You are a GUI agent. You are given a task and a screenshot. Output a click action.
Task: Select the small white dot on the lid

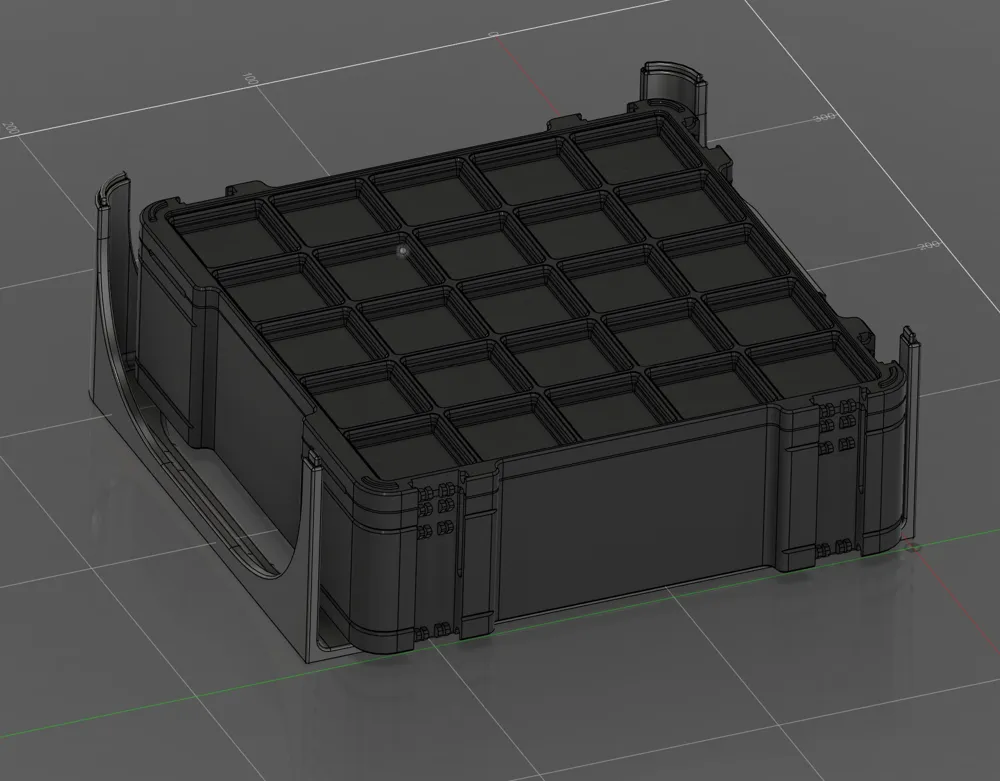coord(402,249)
